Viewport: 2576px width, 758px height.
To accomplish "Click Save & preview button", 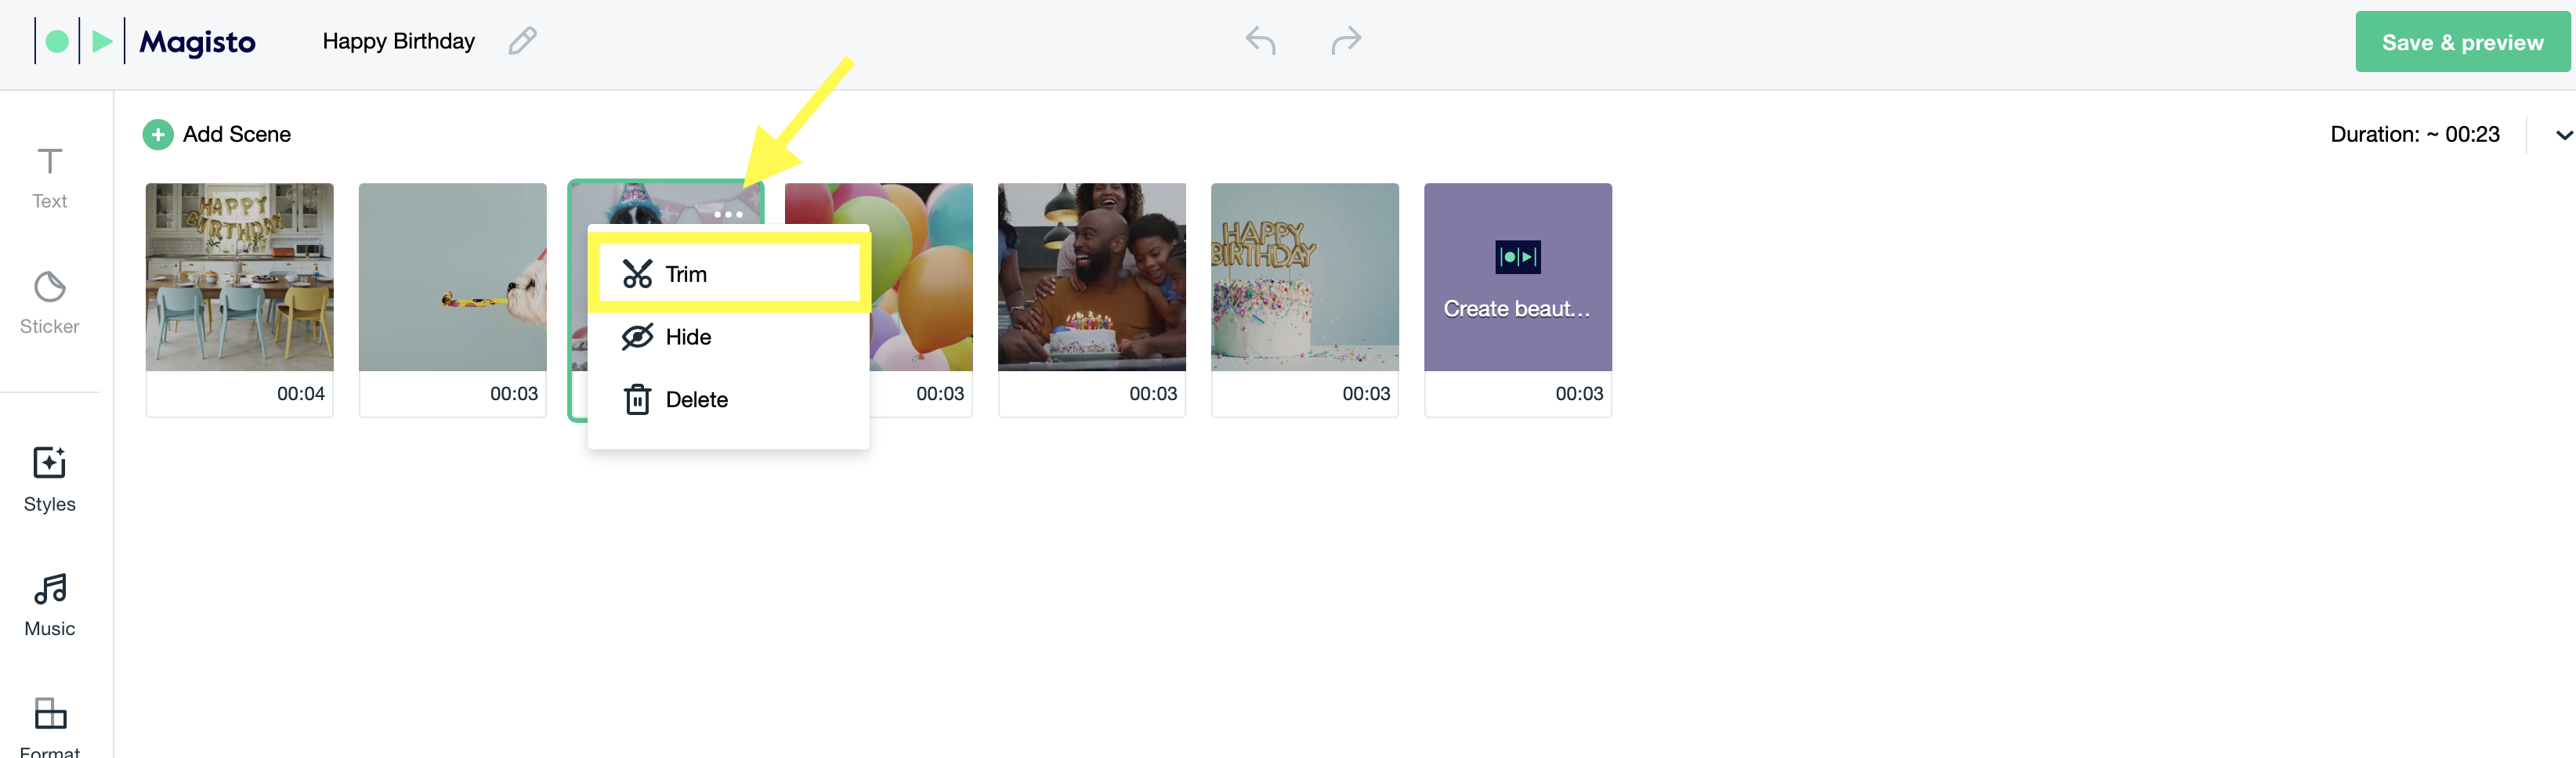I will coord(2462,42).
